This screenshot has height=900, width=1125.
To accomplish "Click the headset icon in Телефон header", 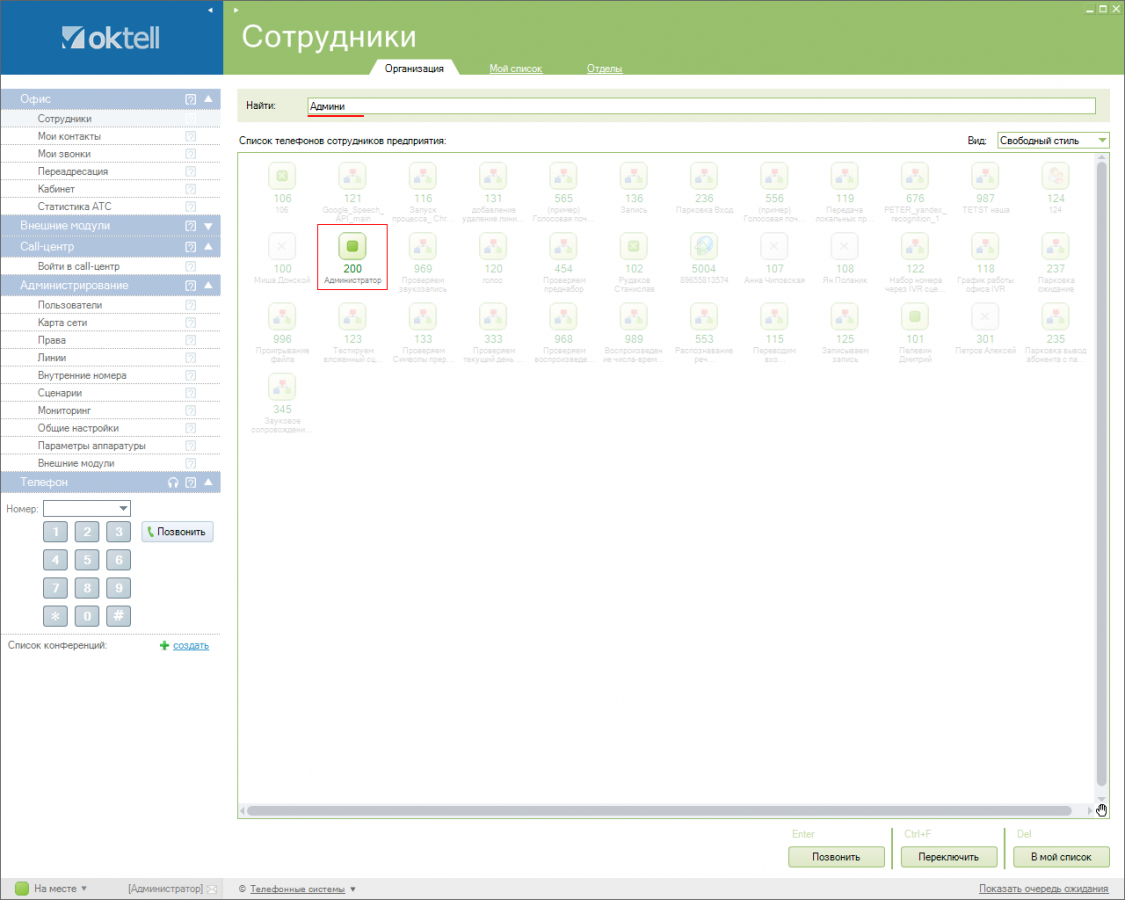I will pyautogui.click(x=173, y=483).
